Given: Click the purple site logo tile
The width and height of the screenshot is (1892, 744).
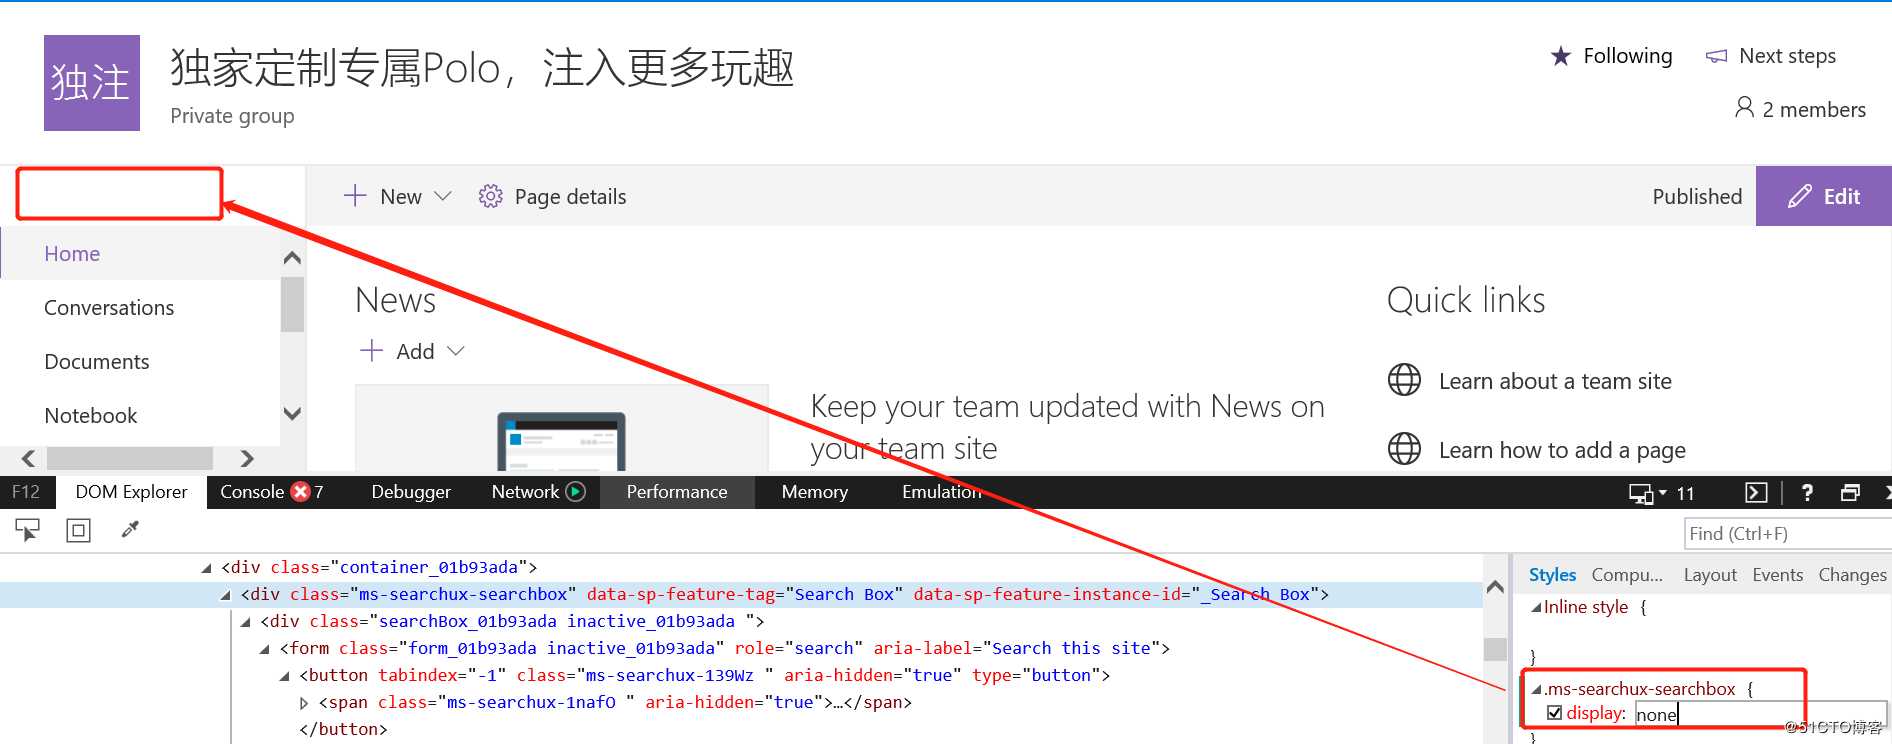Looking at the screenshot, I should tap(92, 83).
